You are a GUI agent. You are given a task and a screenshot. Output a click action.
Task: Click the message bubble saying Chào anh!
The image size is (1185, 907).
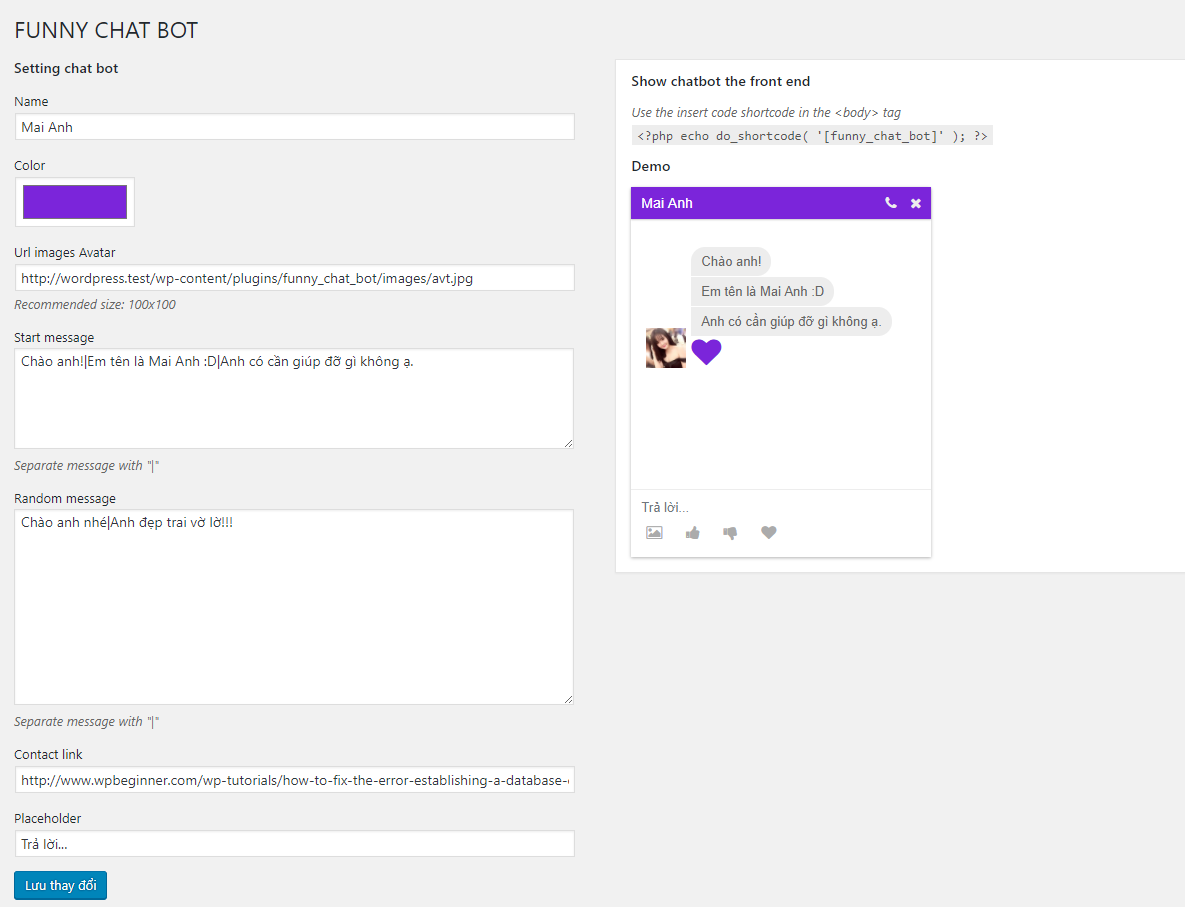coord(730,261)
